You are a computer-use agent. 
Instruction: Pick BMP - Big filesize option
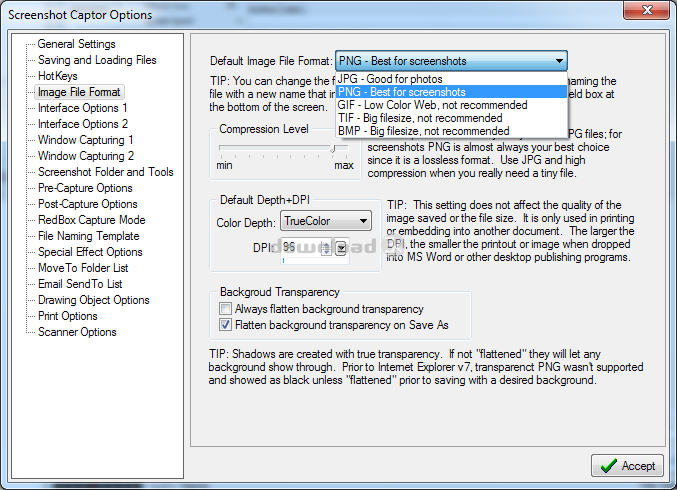[x=451, y=131]
